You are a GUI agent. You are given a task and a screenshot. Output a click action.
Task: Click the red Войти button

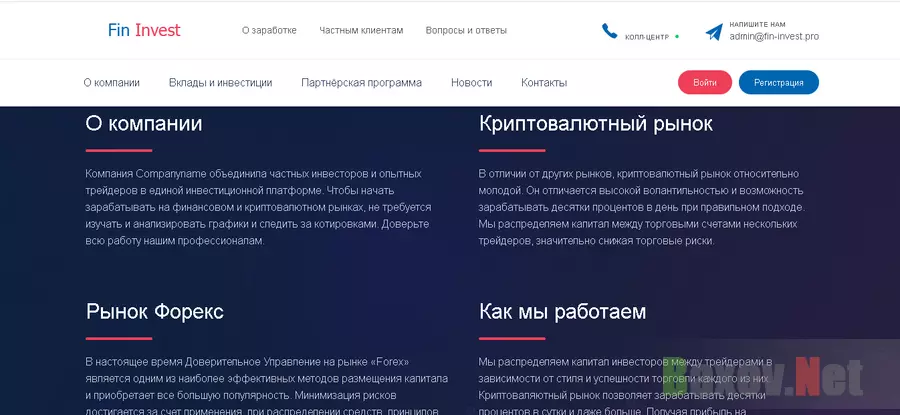coord(705,83)
